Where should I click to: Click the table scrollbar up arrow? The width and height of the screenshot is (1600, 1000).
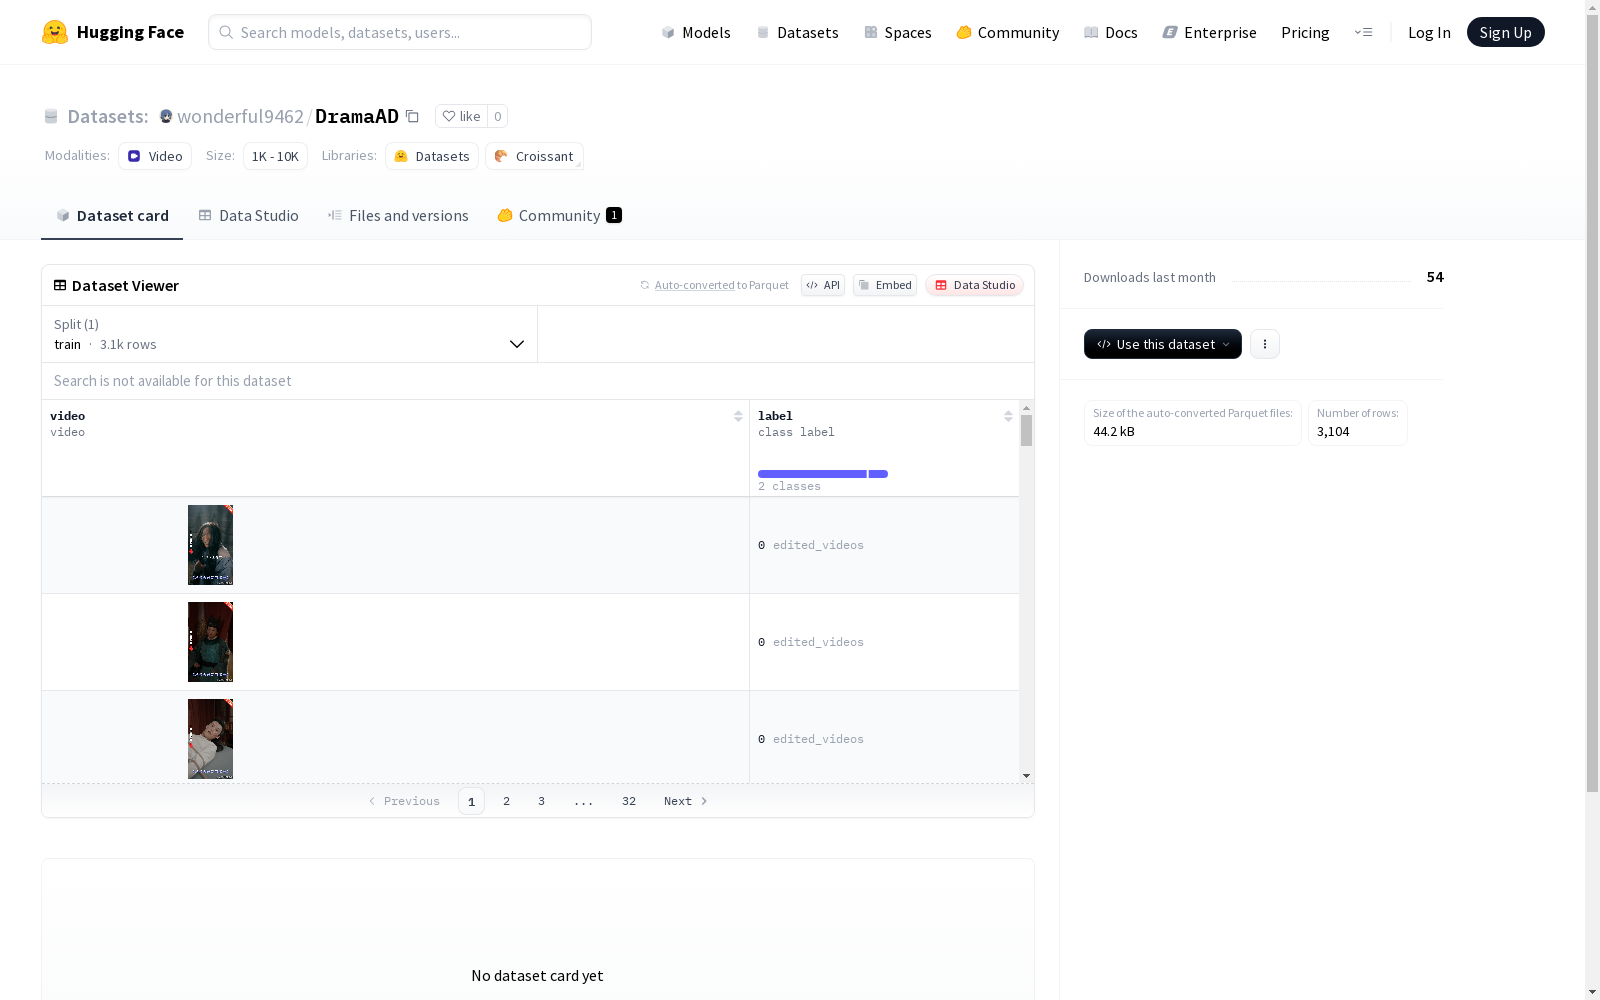(1026, 408)
